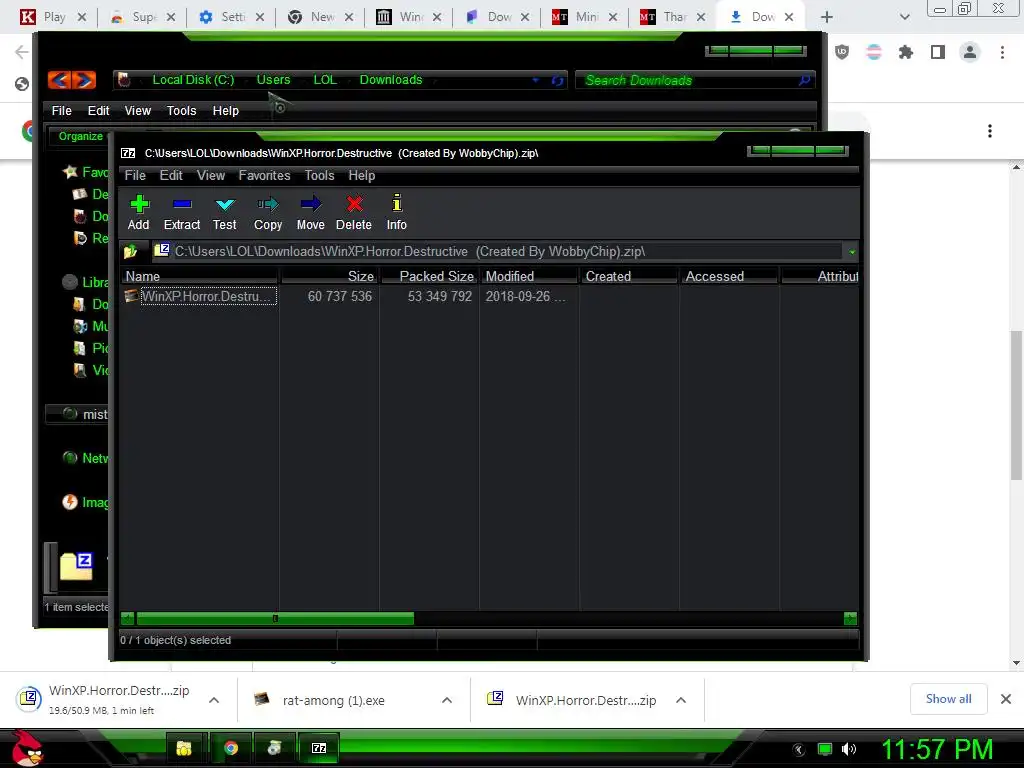Viewport: 1024px width, 768px height.
Task: Go up one folder level in 7-Zip
Action: tap(131, 251)
